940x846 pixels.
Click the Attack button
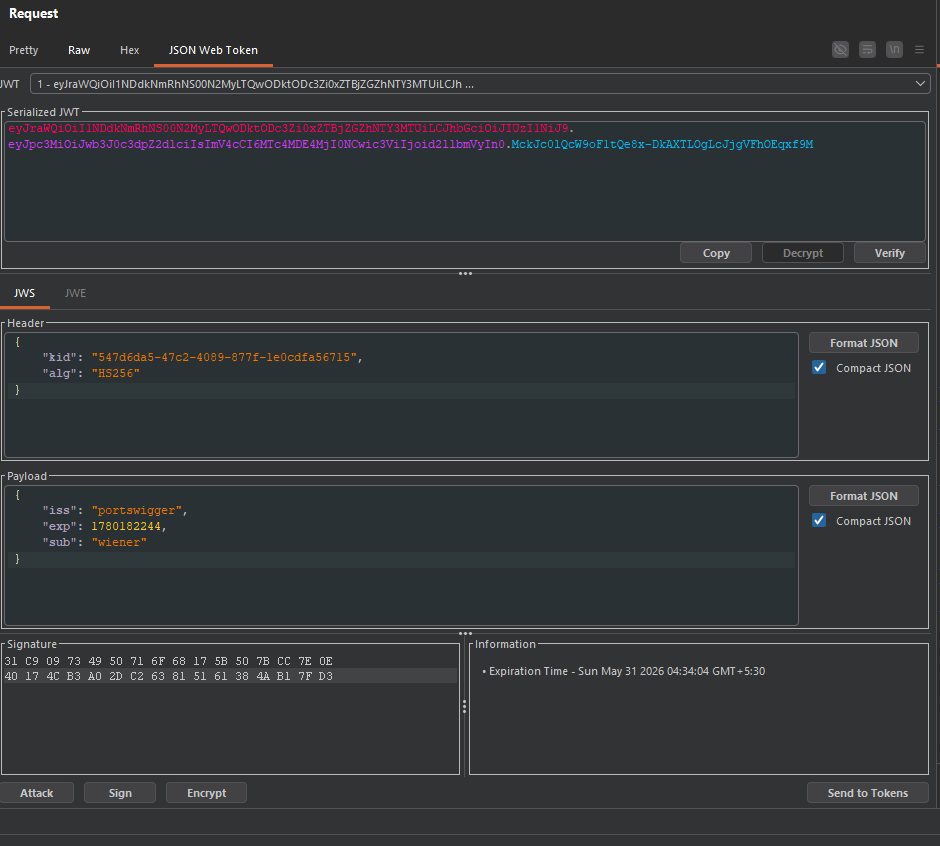pos(37,793)
